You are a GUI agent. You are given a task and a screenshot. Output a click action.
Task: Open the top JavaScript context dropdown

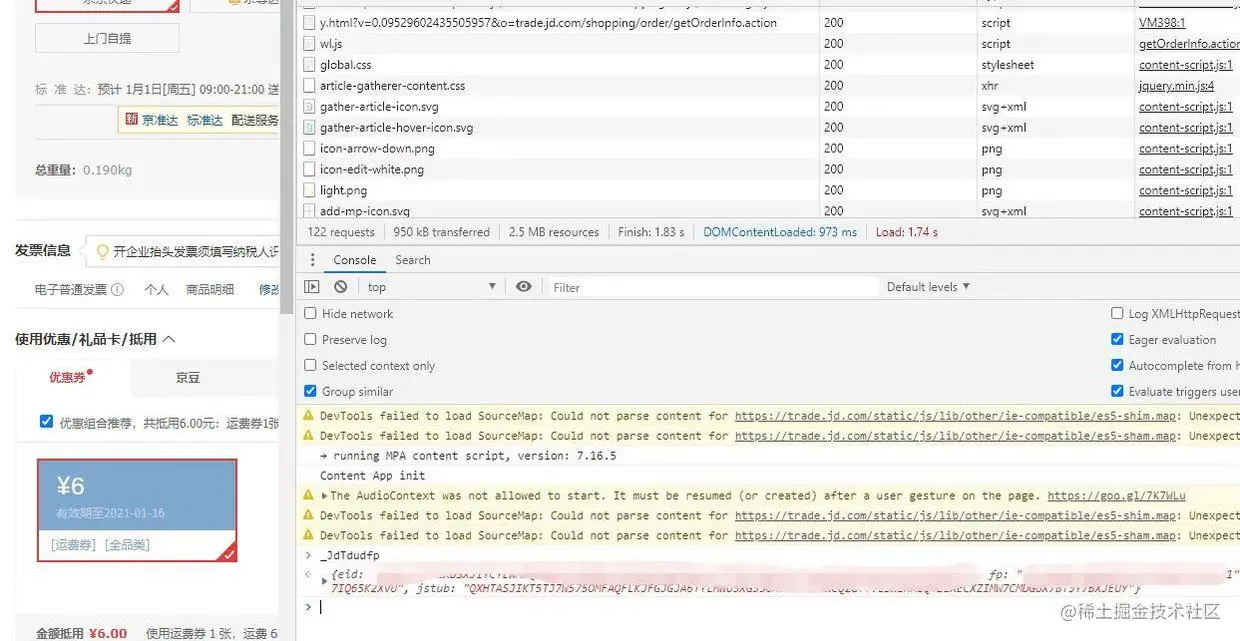431,287
